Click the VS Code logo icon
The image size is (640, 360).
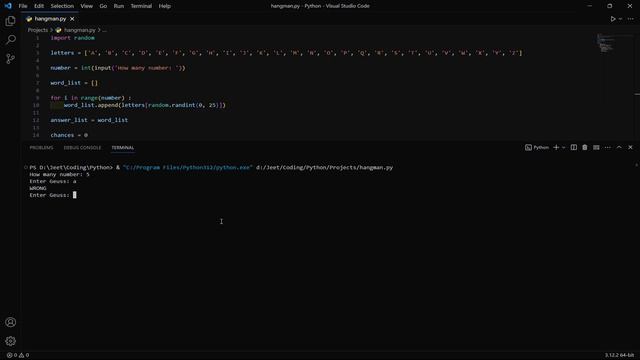click(x=8, y=6)
